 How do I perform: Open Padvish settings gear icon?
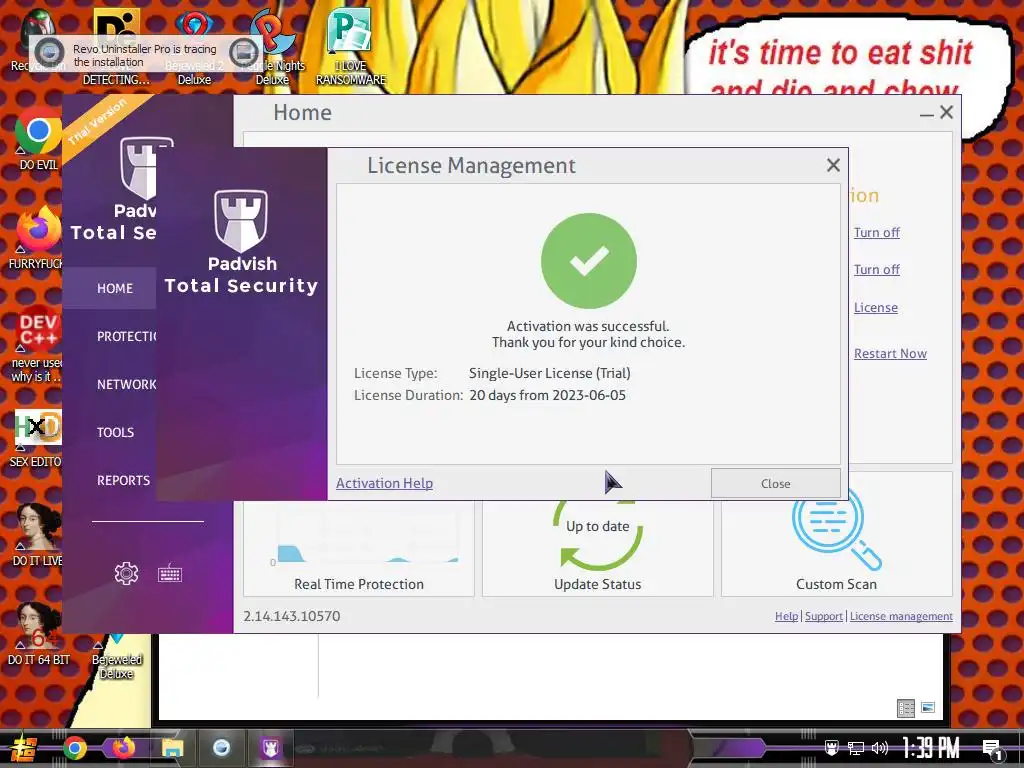tap(126, 573)
